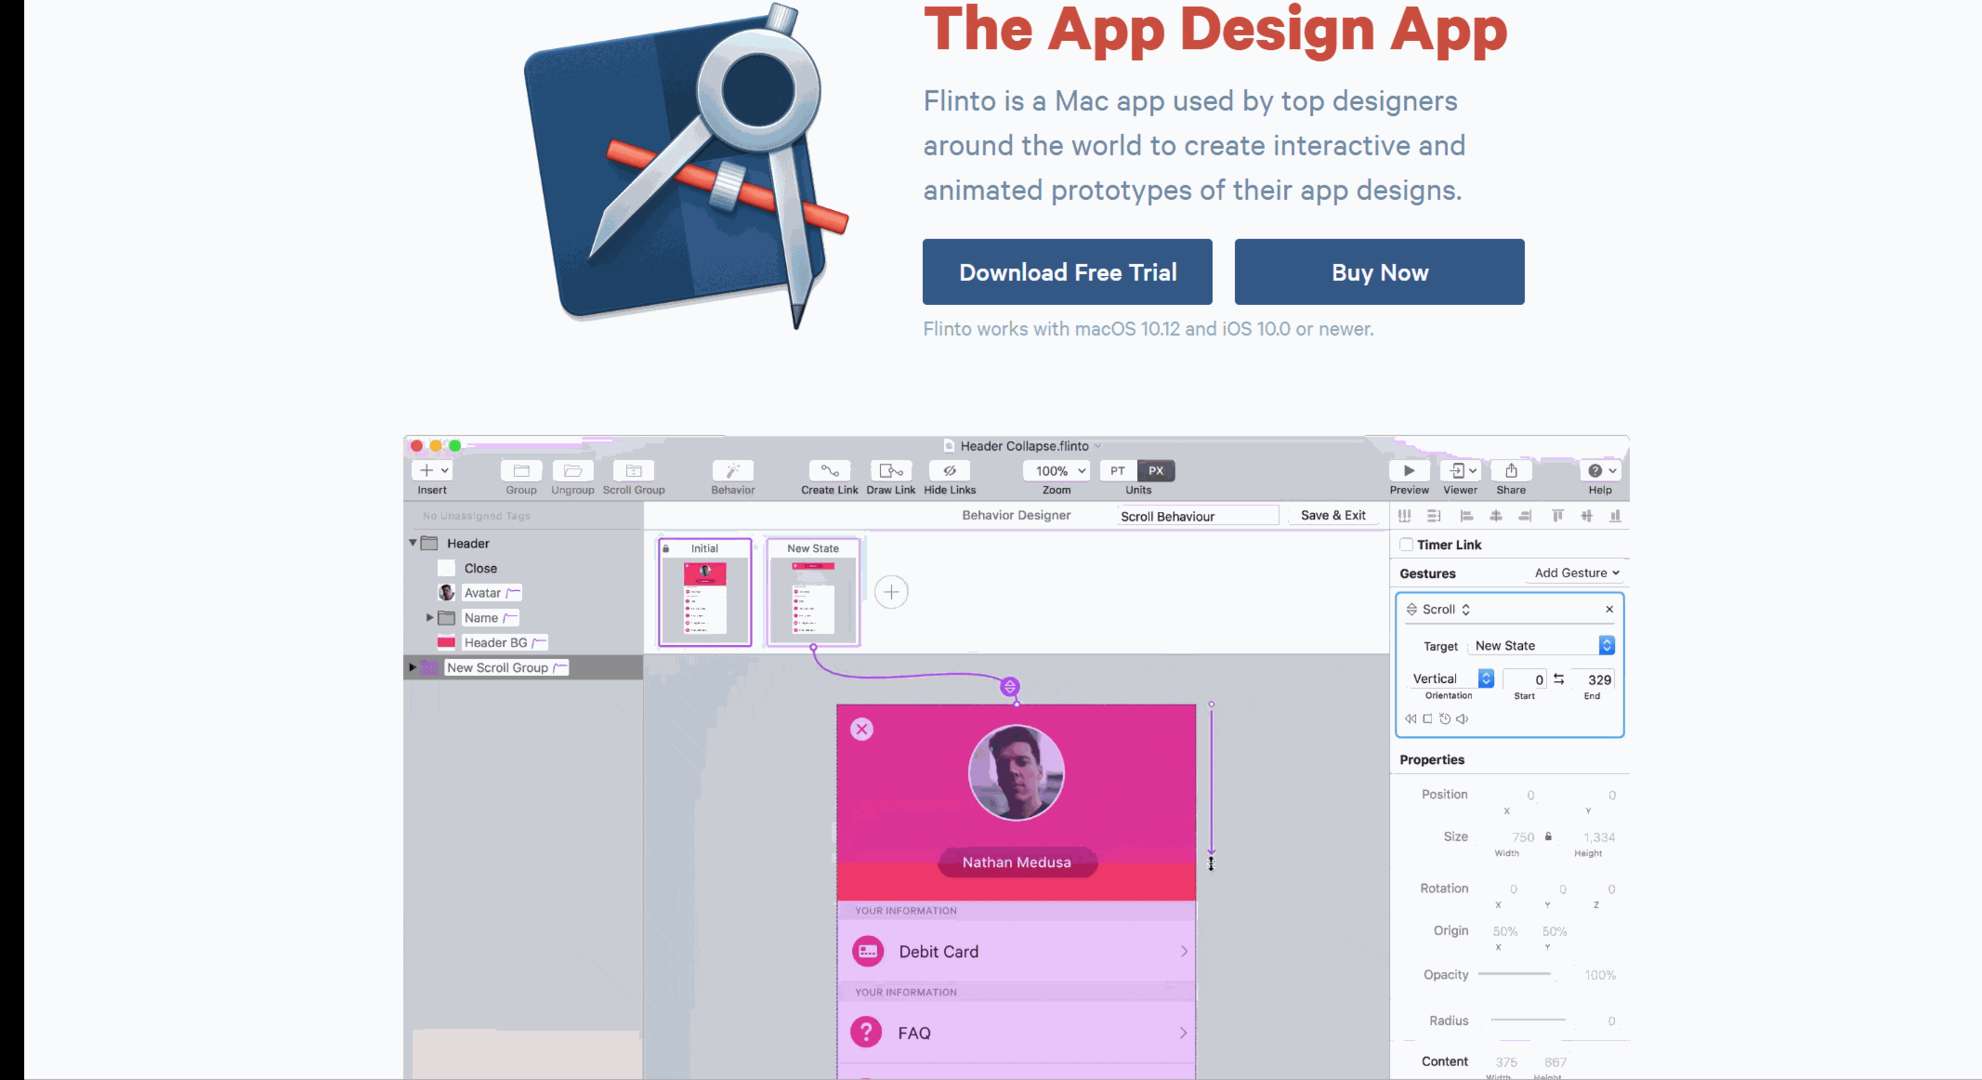Click the Download Free Trial button
Viewport: 1982px width, 1080px height.
1067,273
